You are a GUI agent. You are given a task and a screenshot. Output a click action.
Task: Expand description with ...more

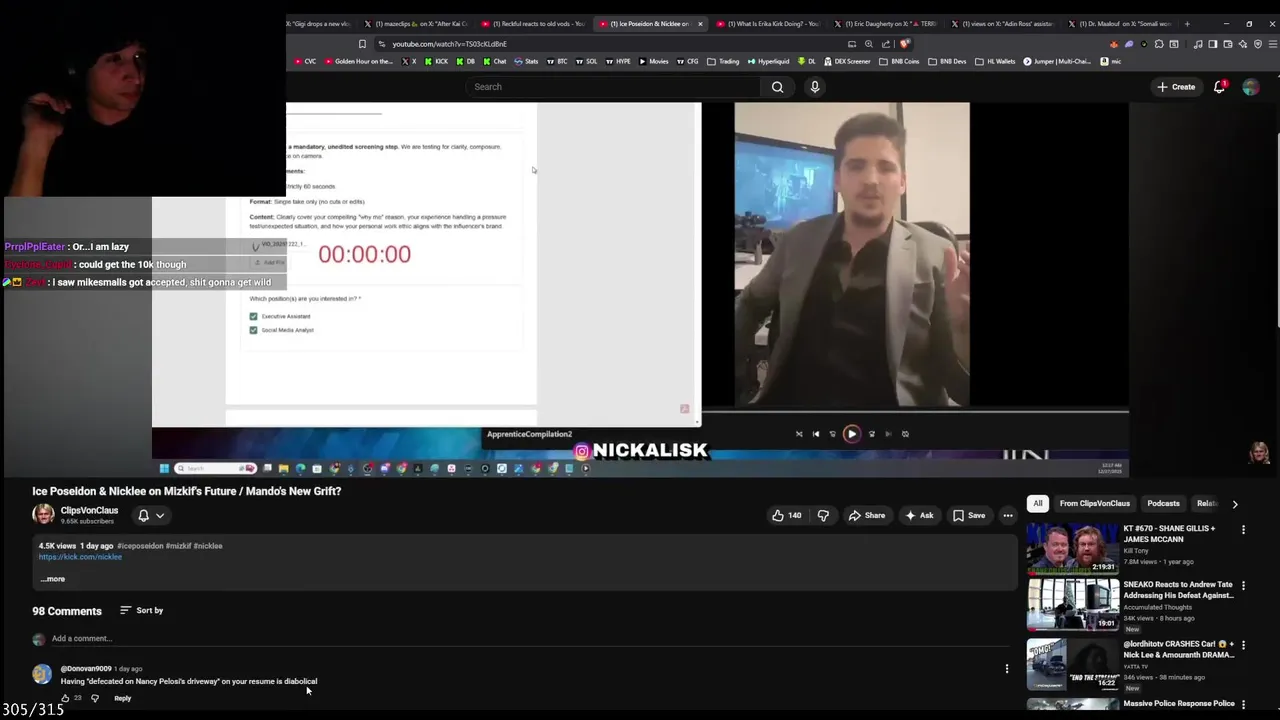point(53,579)
